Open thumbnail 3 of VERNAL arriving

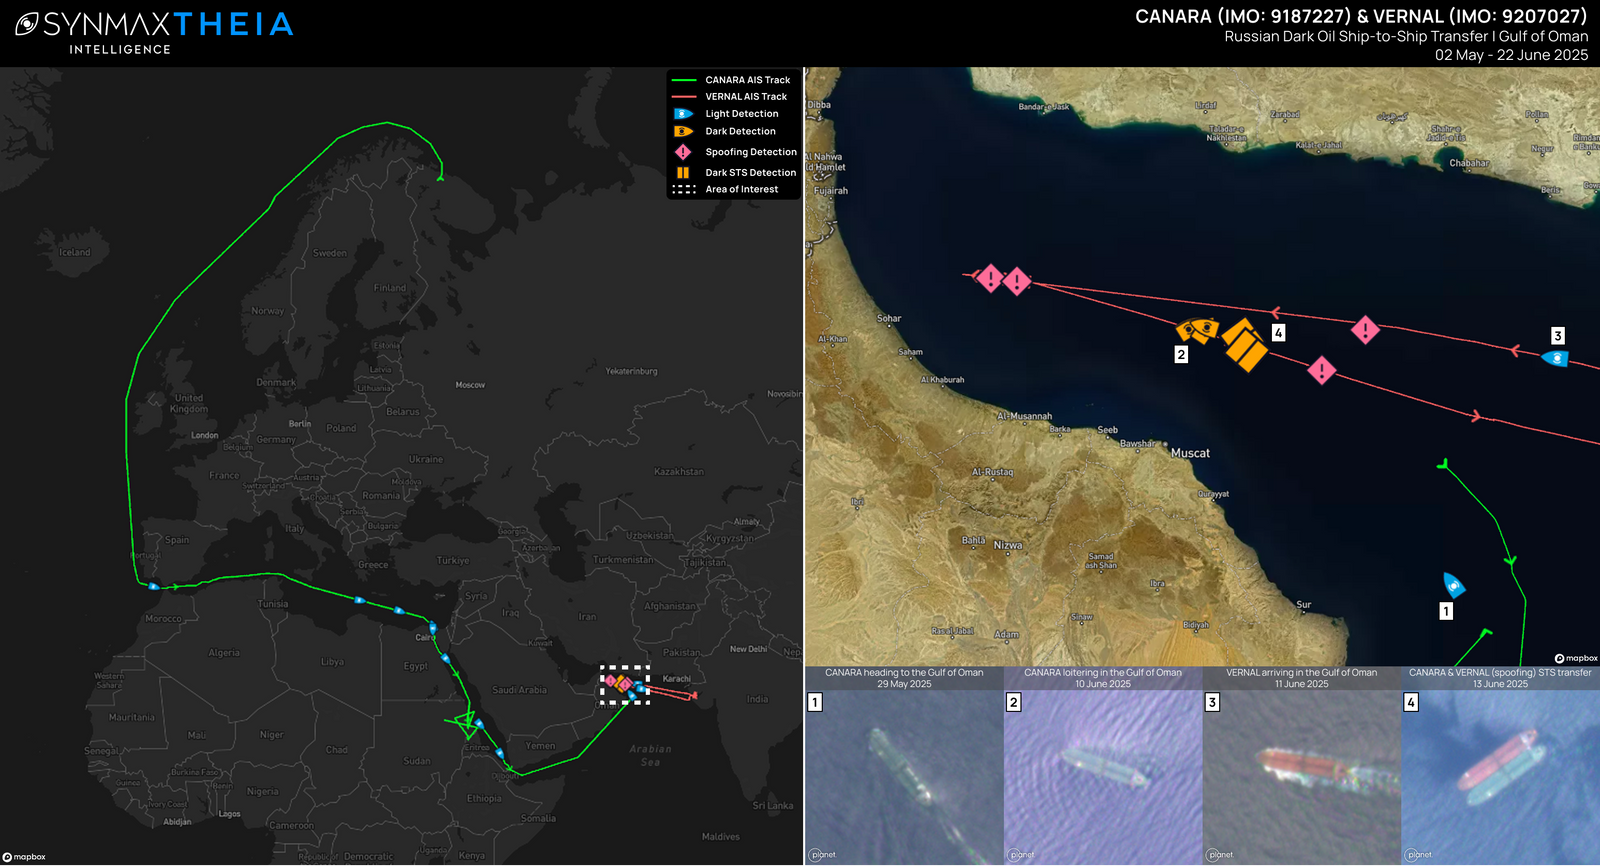tap(1301, 777)
